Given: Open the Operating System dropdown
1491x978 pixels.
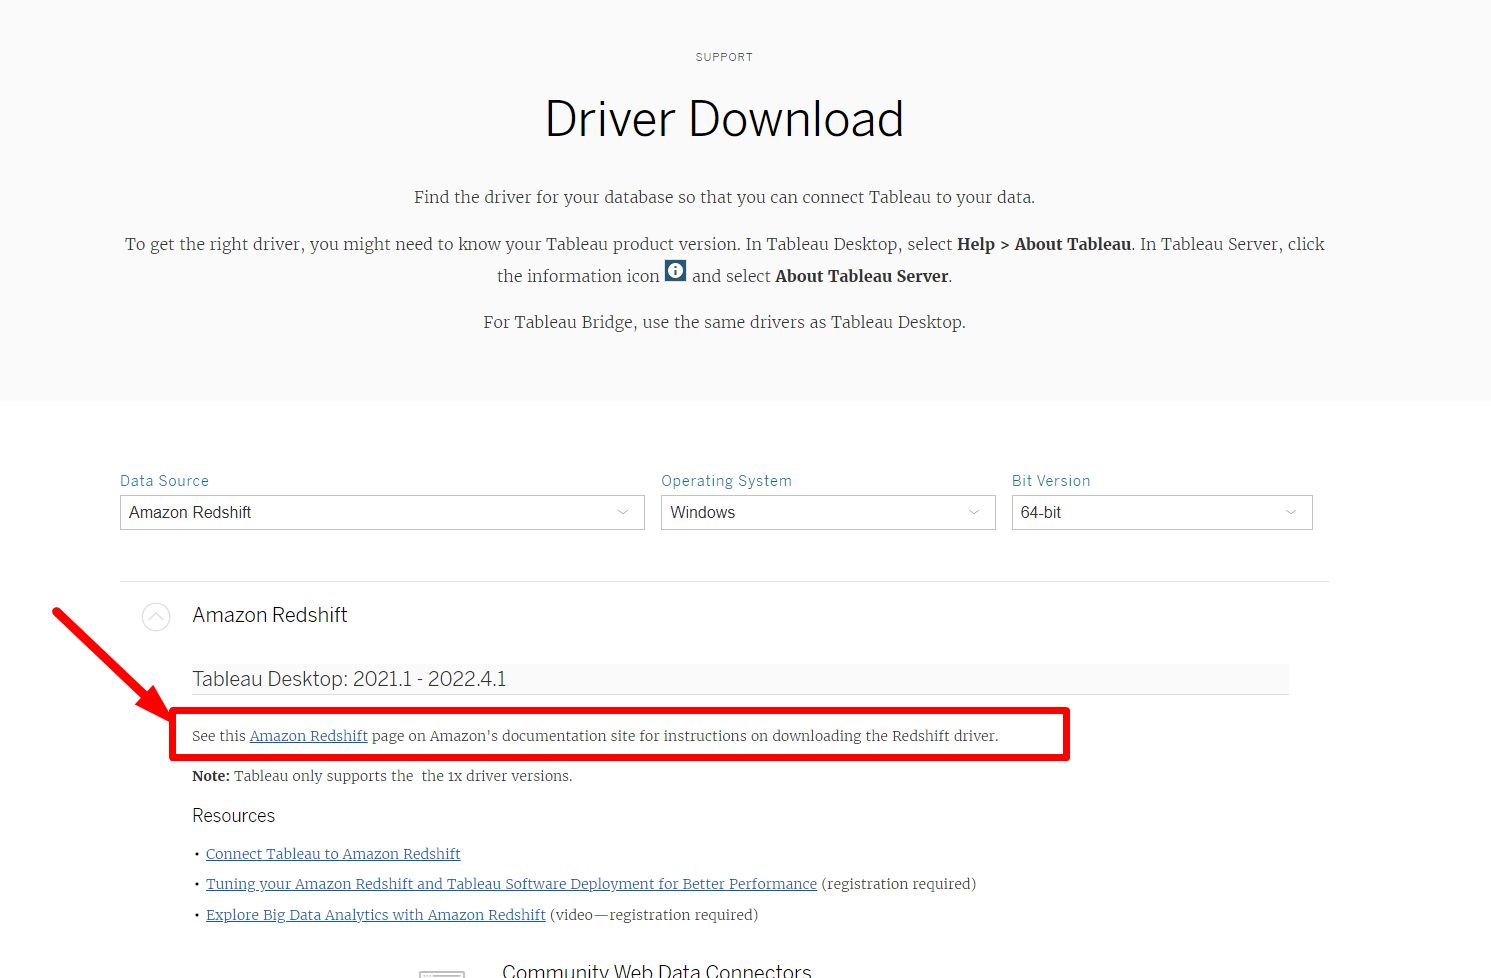Looking at the screenshot, I should click(828, 513).
